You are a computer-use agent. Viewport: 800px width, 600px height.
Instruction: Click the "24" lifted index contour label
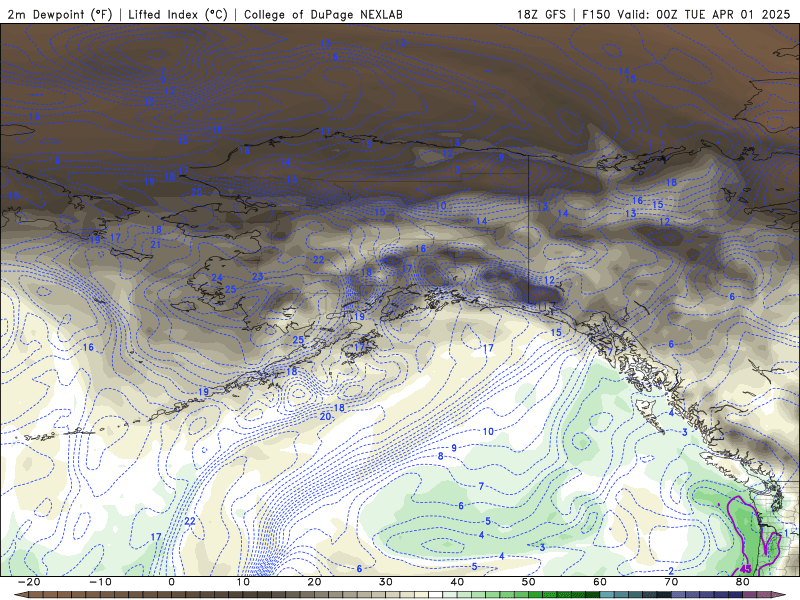(x=217, y=278)
